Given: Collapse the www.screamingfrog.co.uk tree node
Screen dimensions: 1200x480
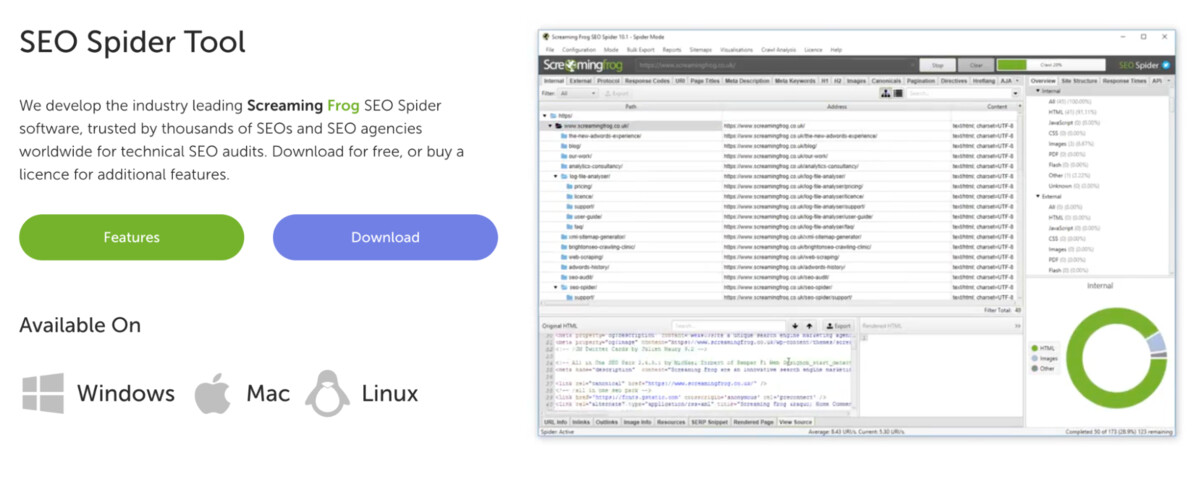Looking at the screenshot, I should pyautogui.click(x=550, y=125).
